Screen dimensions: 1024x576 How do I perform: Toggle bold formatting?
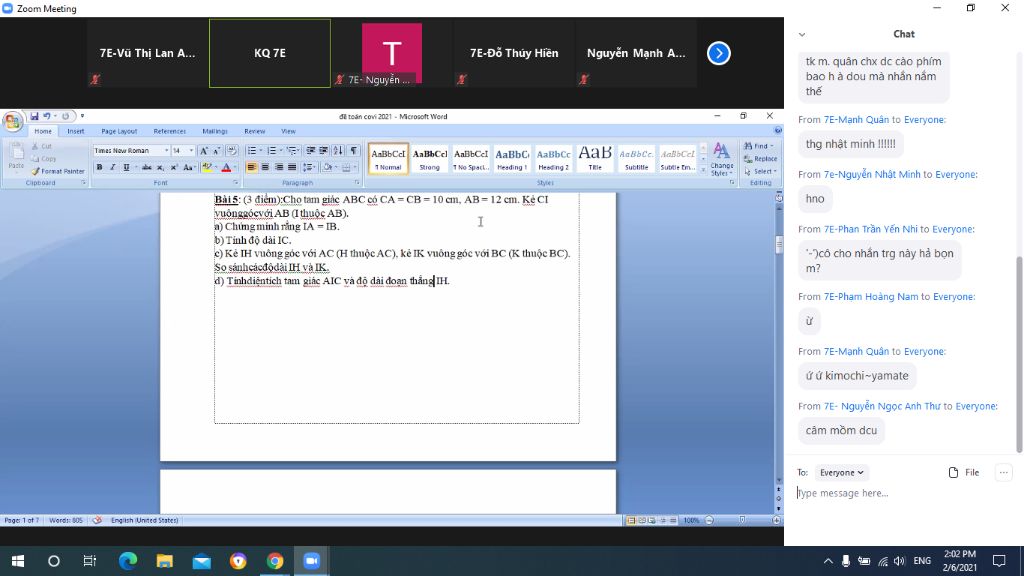click(x=99, y=168)
